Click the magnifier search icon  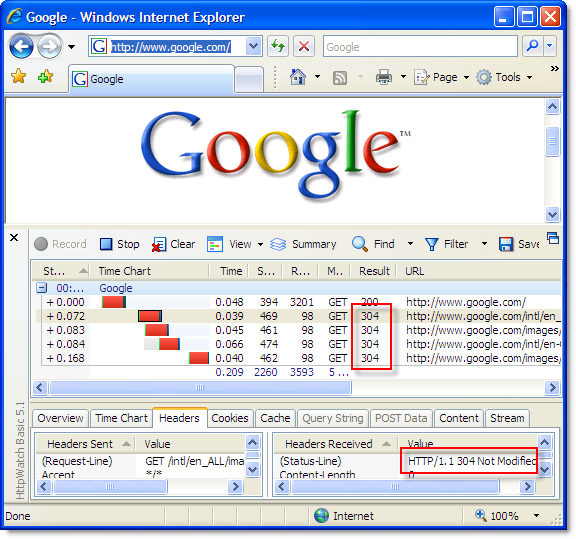[x=533, y=46]
